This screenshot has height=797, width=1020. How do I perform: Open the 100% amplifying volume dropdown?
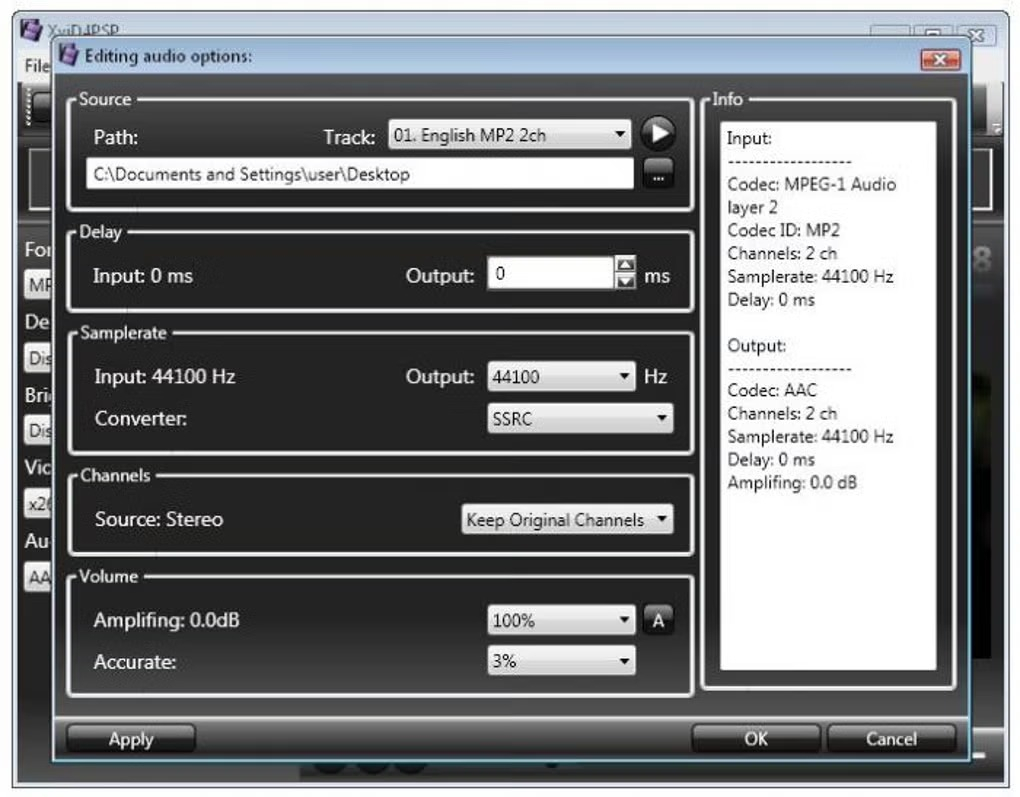[x=561, y=620]
